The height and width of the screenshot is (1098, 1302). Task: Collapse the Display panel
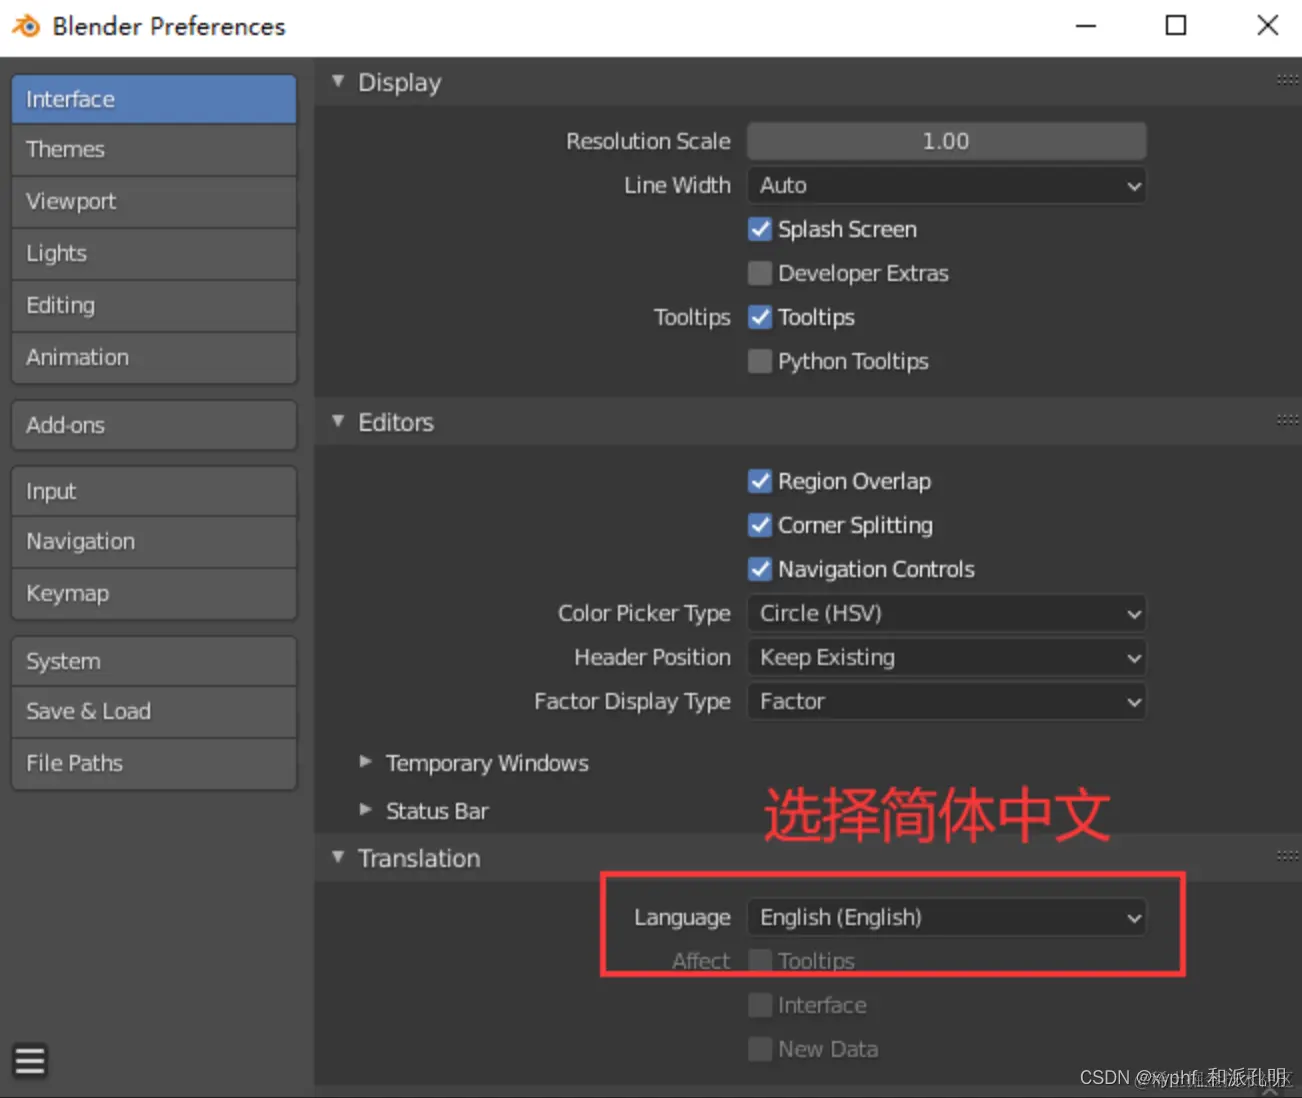(x=338, y=81)
